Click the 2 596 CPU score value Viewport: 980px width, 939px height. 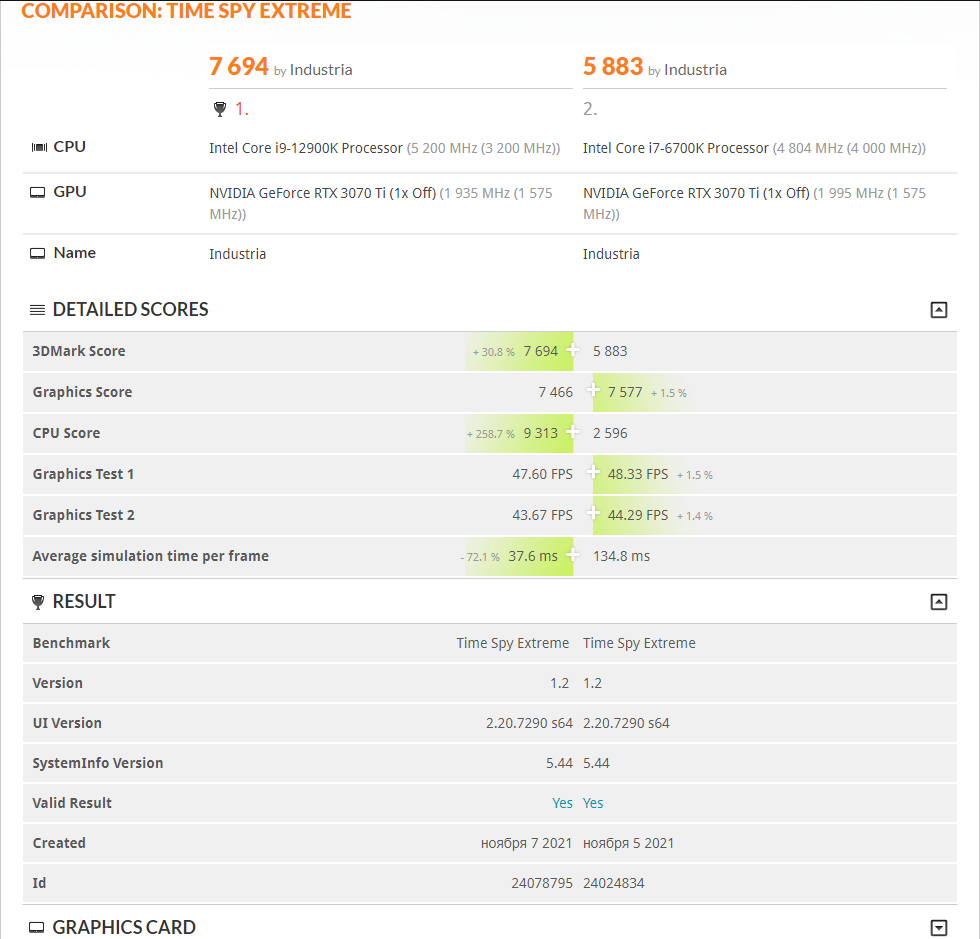610,433
